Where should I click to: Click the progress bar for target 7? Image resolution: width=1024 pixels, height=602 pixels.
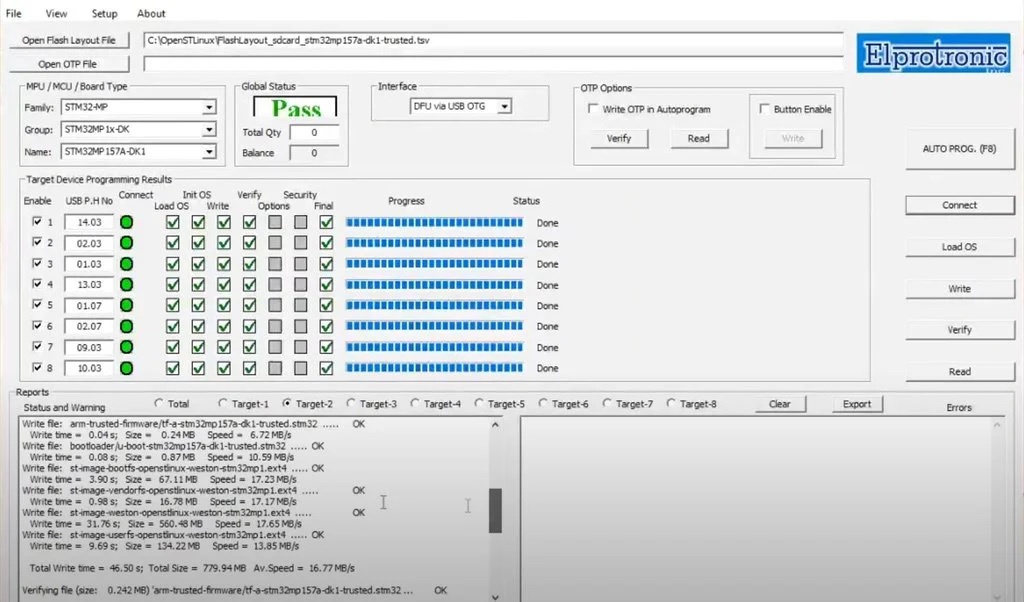[434, 348]
